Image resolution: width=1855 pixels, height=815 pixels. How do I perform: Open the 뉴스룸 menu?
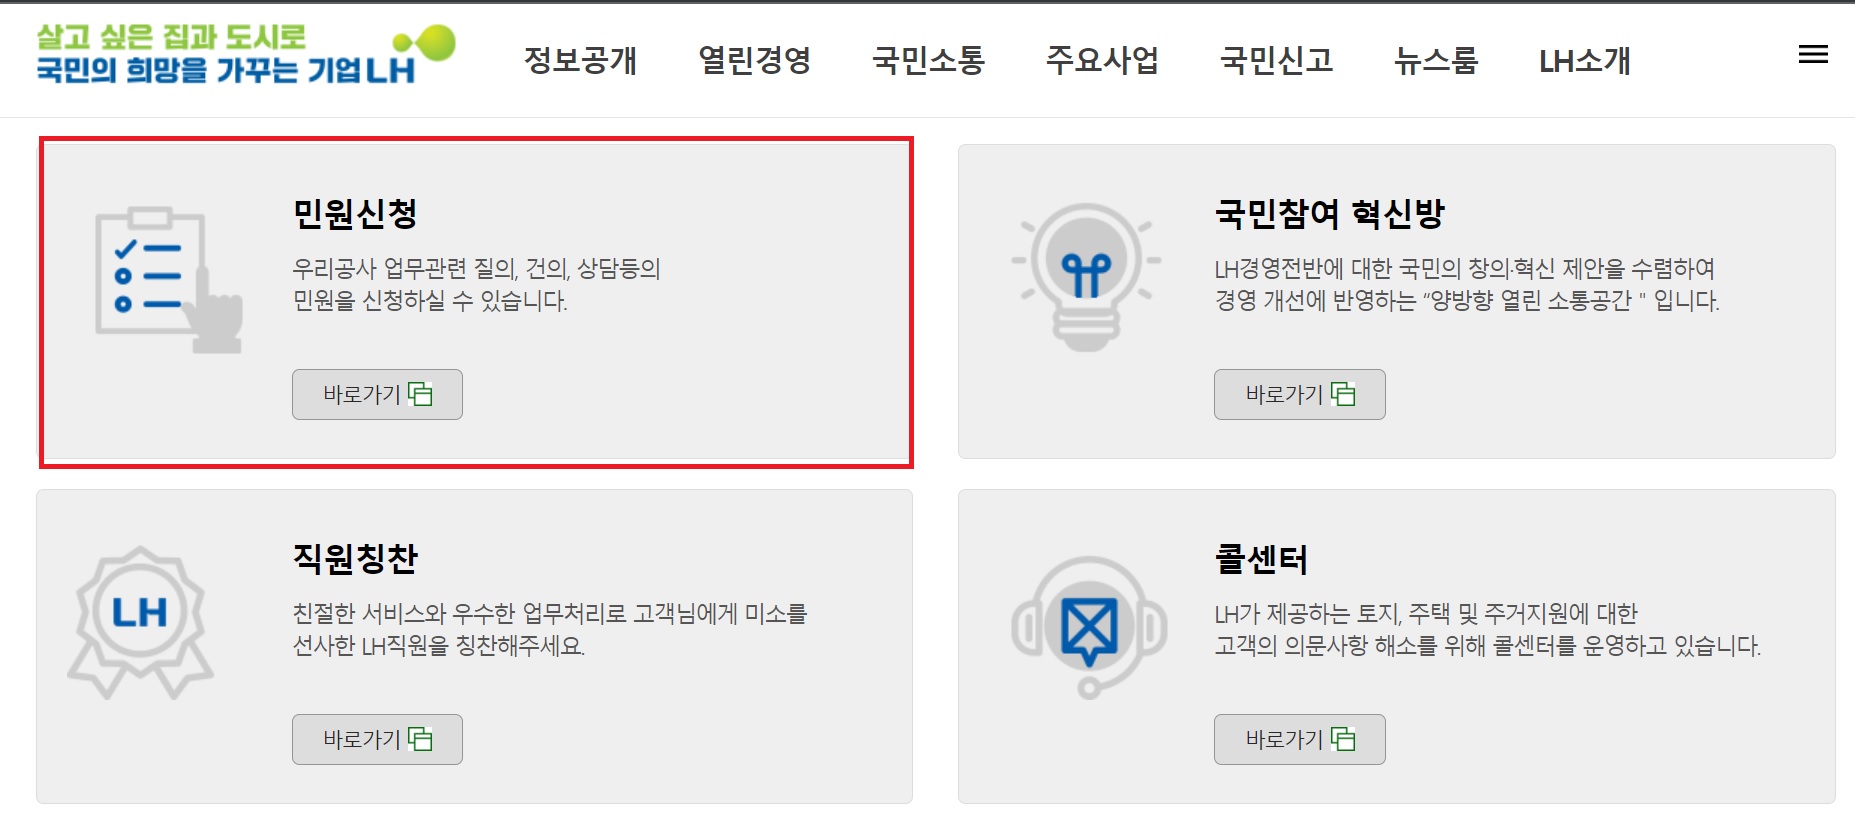(1436, 60)
